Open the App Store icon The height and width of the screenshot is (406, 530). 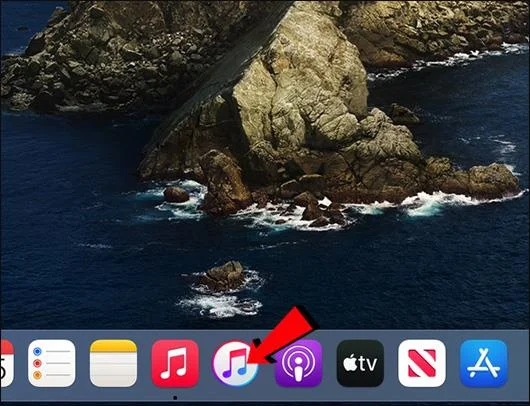coord(484,363)
